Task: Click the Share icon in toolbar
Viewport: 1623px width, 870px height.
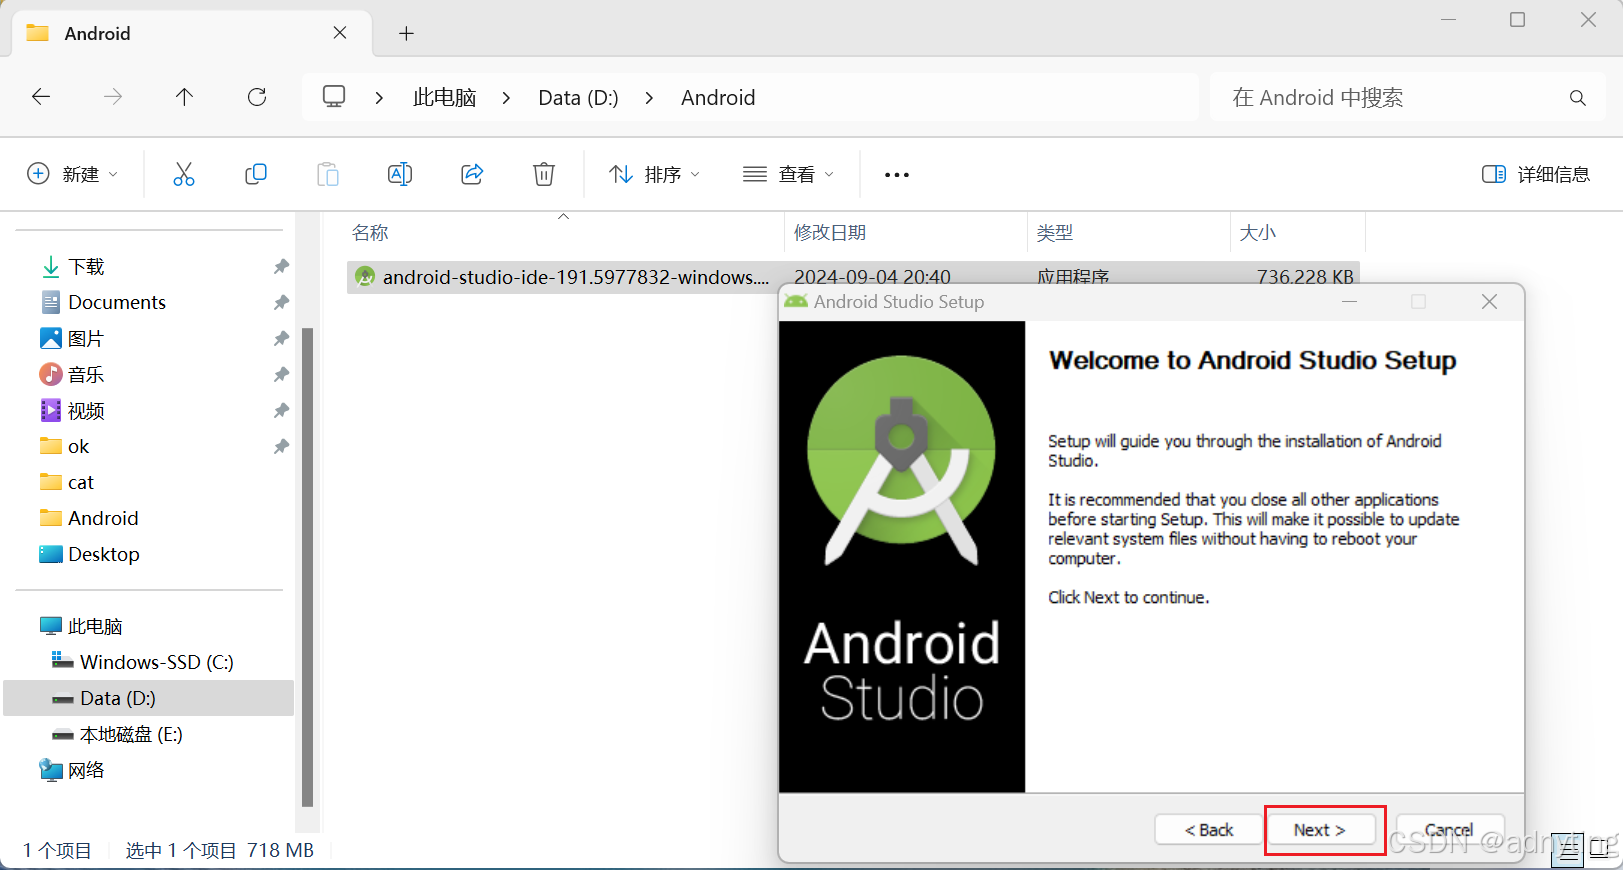Action: (x=472, y=174)
